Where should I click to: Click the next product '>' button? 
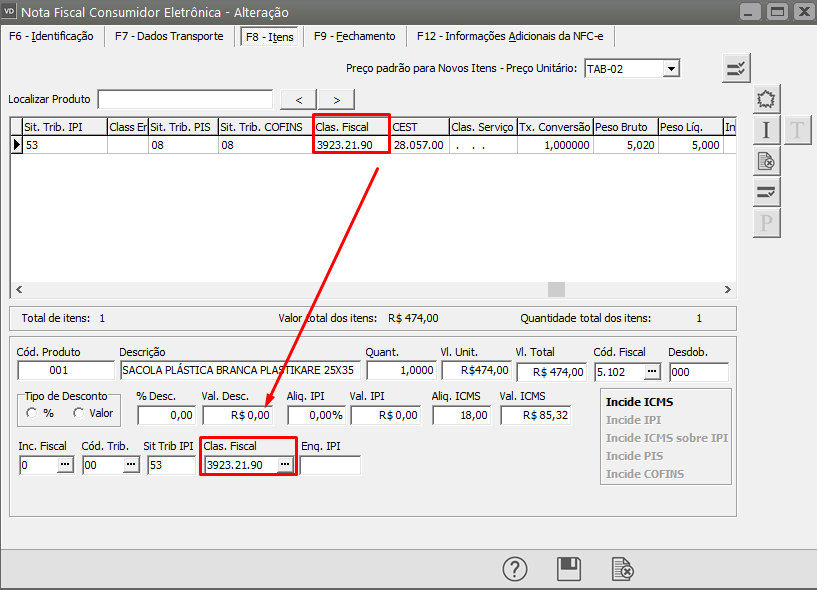[x=337, y=99]
